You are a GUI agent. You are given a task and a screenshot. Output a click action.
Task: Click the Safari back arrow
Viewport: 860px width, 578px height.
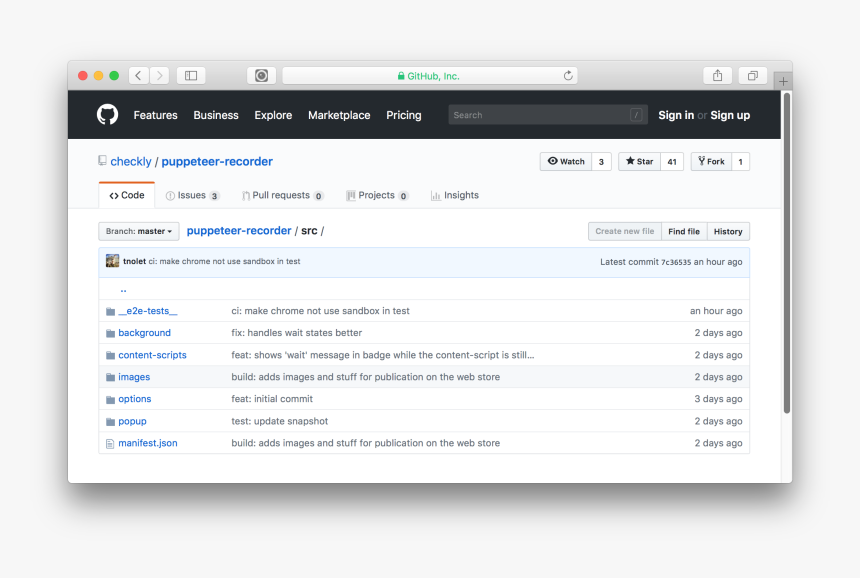(138, 76)
